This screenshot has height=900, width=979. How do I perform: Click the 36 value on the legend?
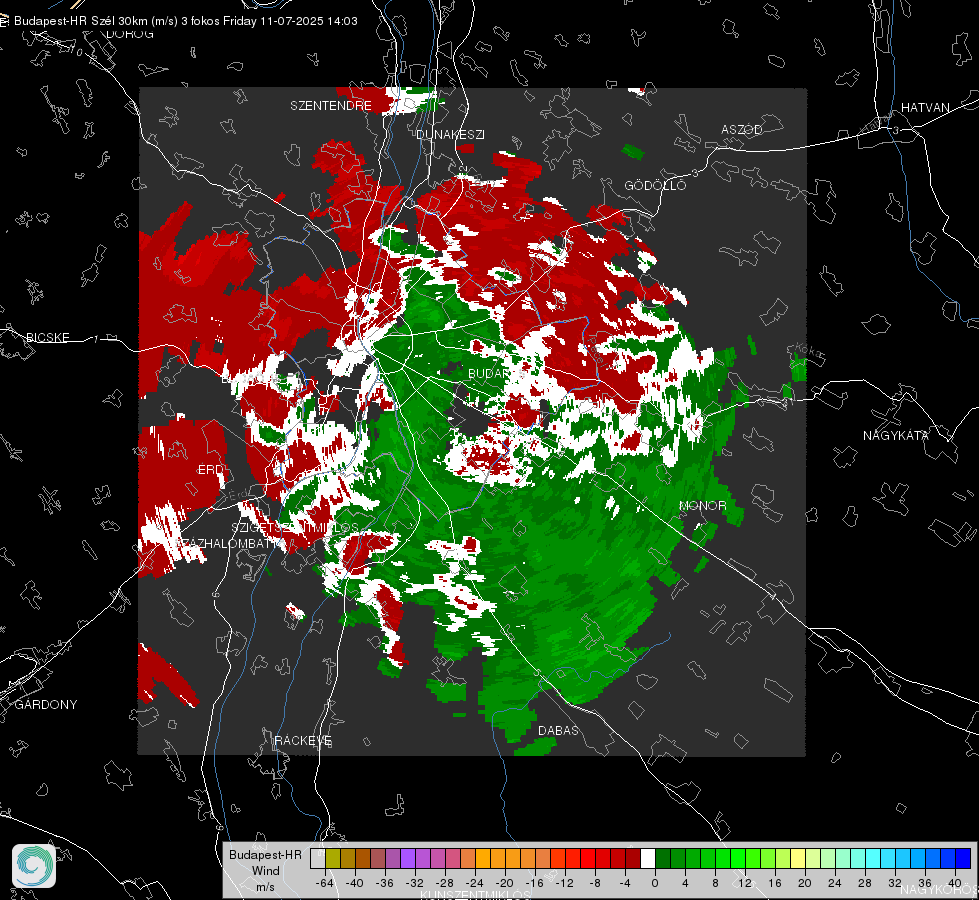(x=925, y=883)
